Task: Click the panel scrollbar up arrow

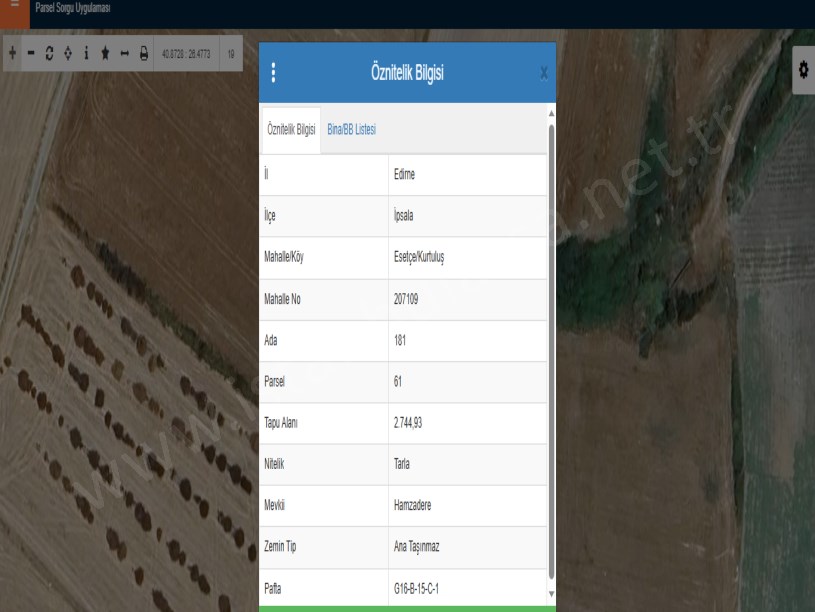Action: coord(551,112)
